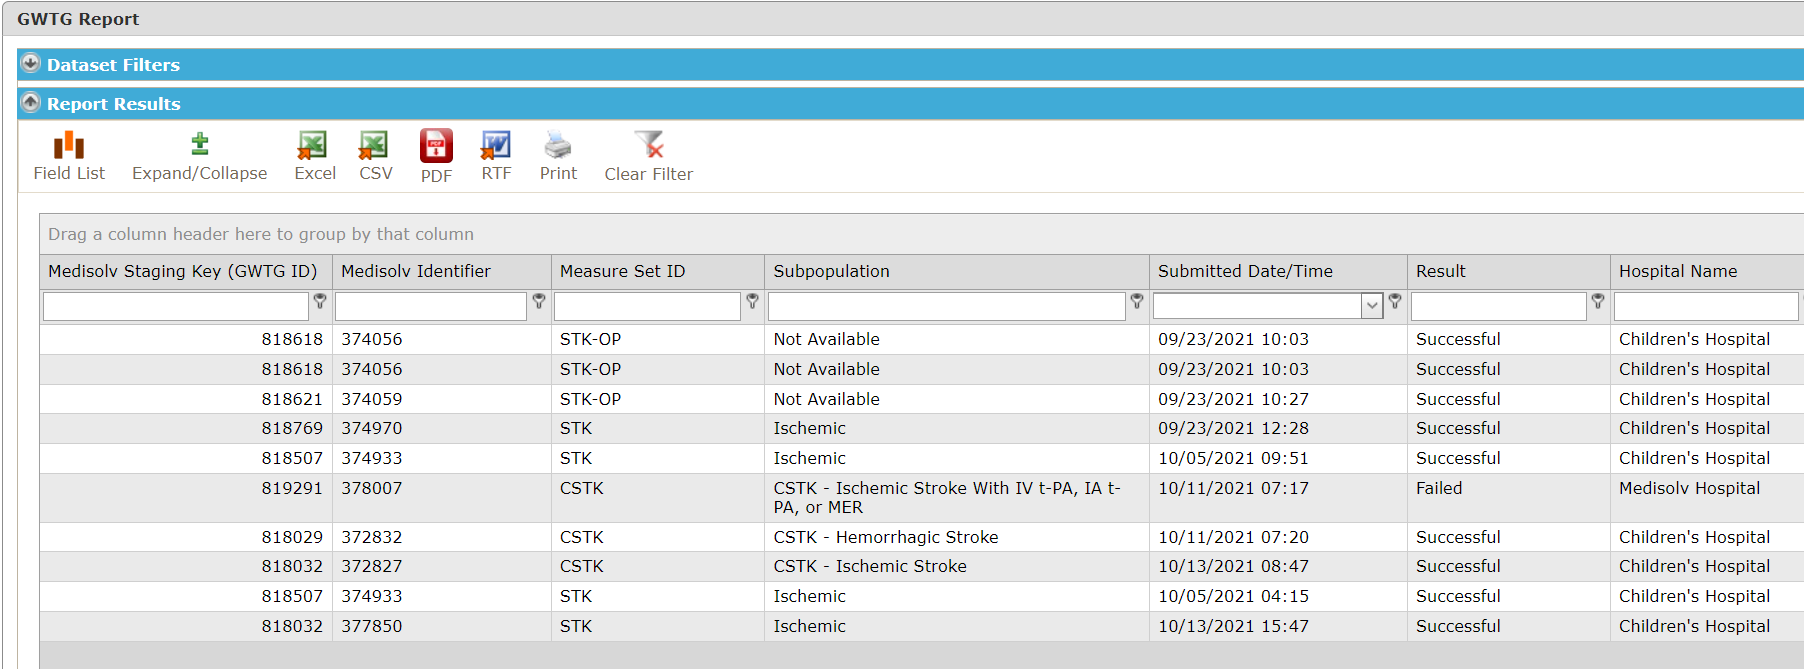The width and height of the screenshot is (1804, 669).
Task: Click identifier 378007
Action: (x=372, y=488)
